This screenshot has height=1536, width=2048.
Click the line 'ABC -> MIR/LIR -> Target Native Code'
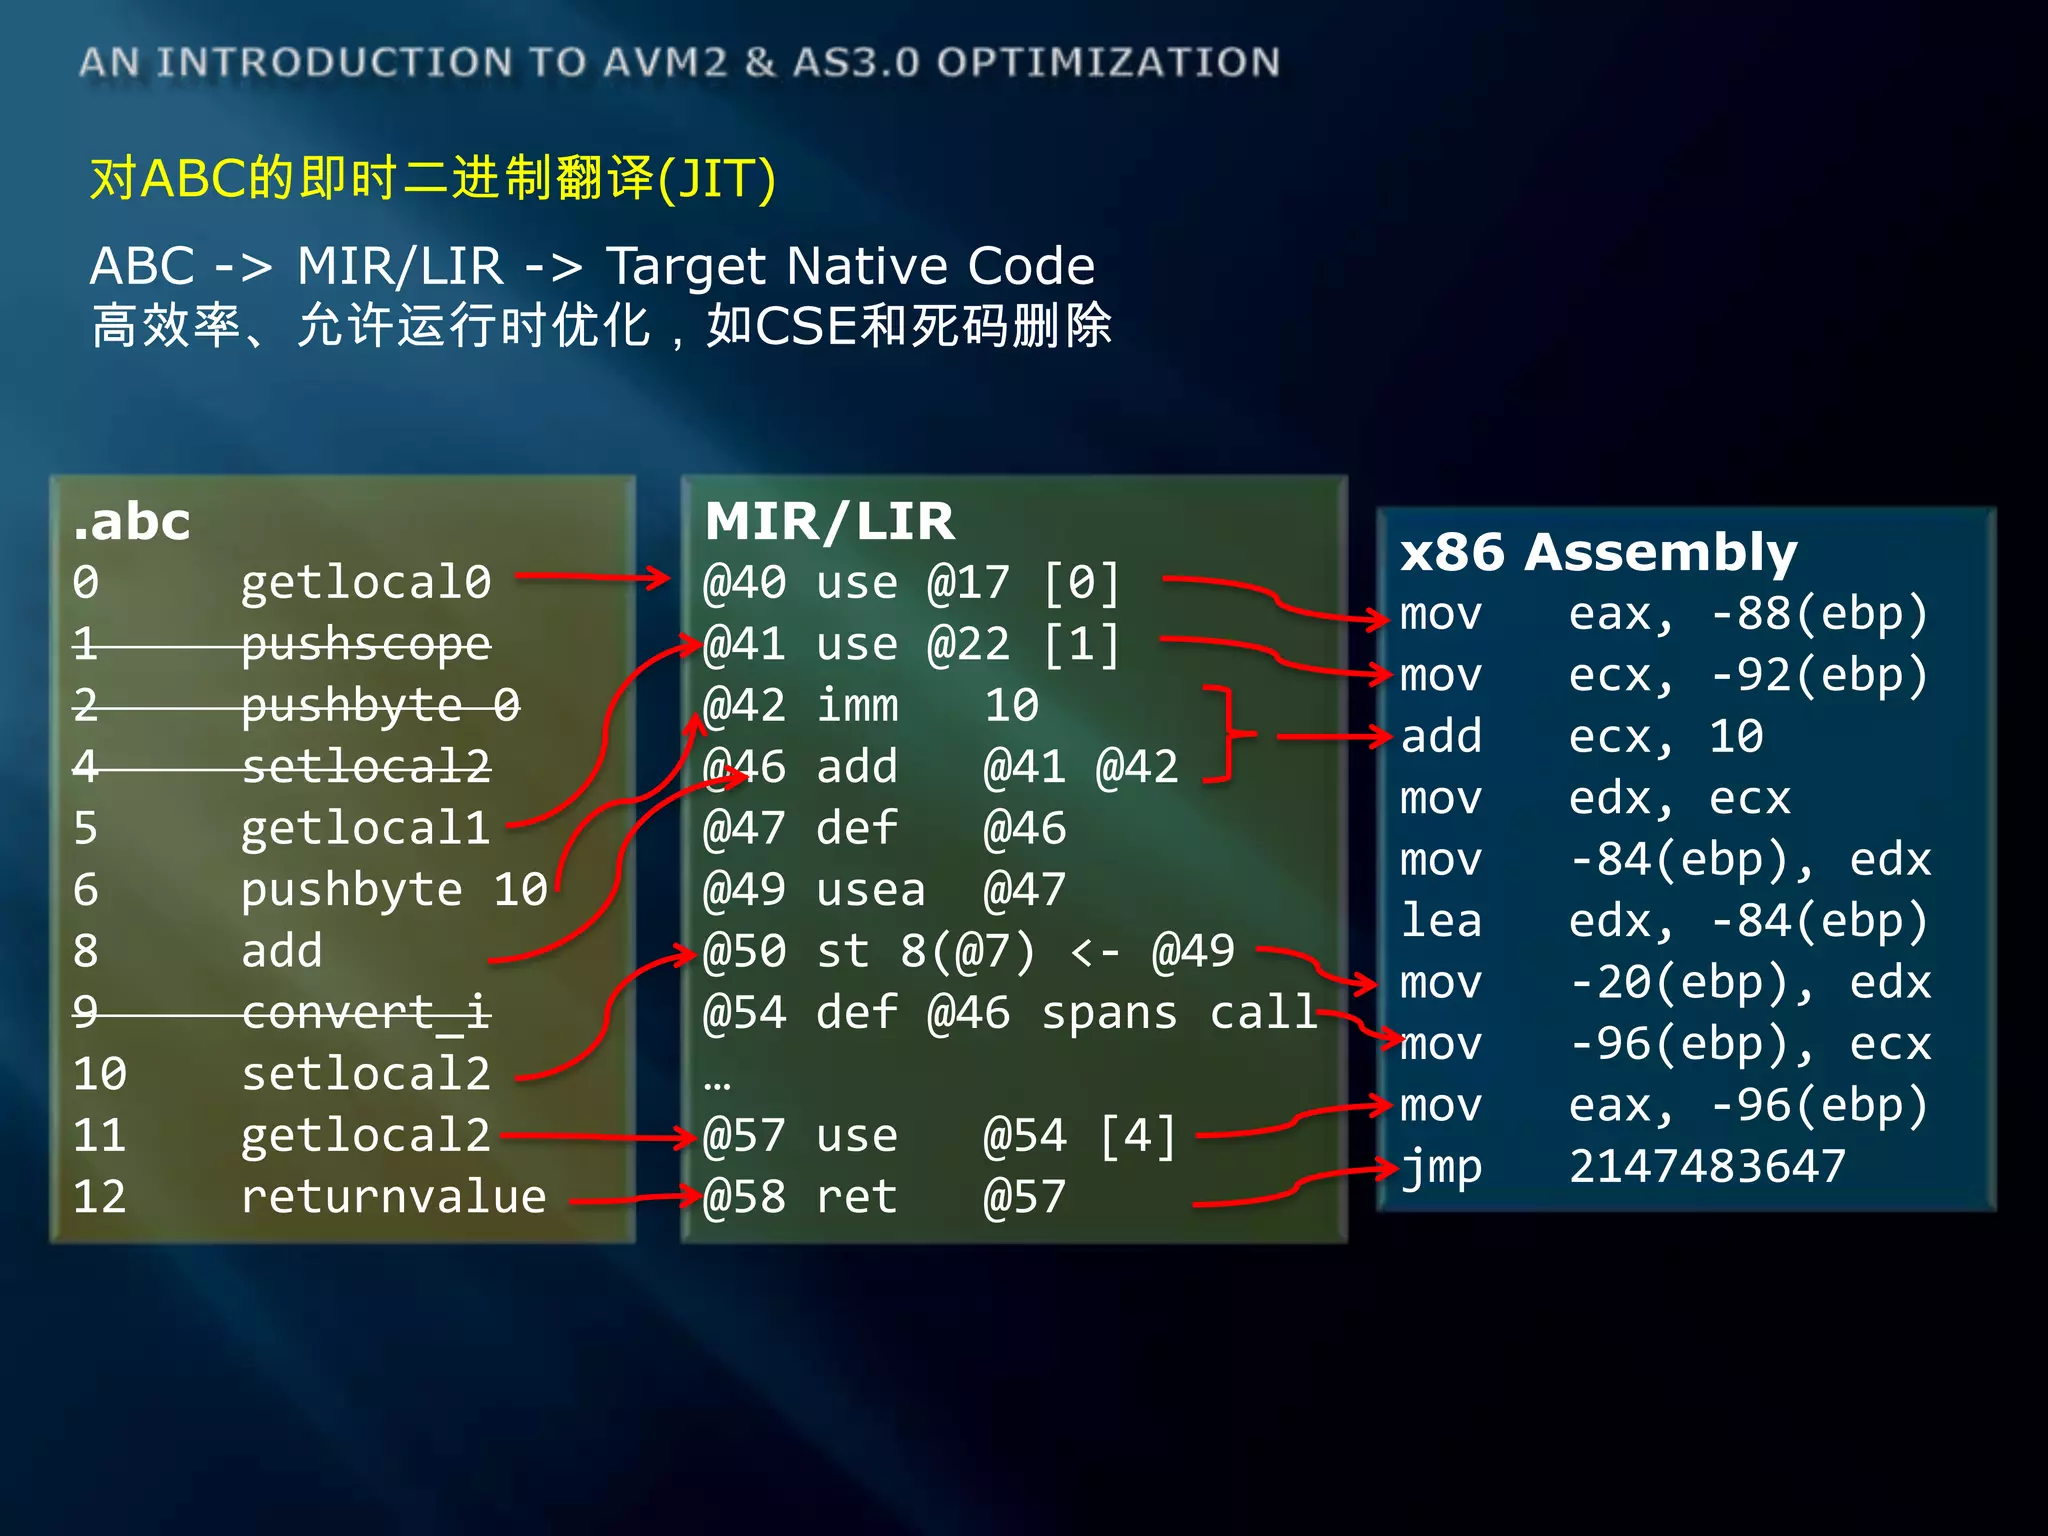pyautogui.click(x=592, y=266)
